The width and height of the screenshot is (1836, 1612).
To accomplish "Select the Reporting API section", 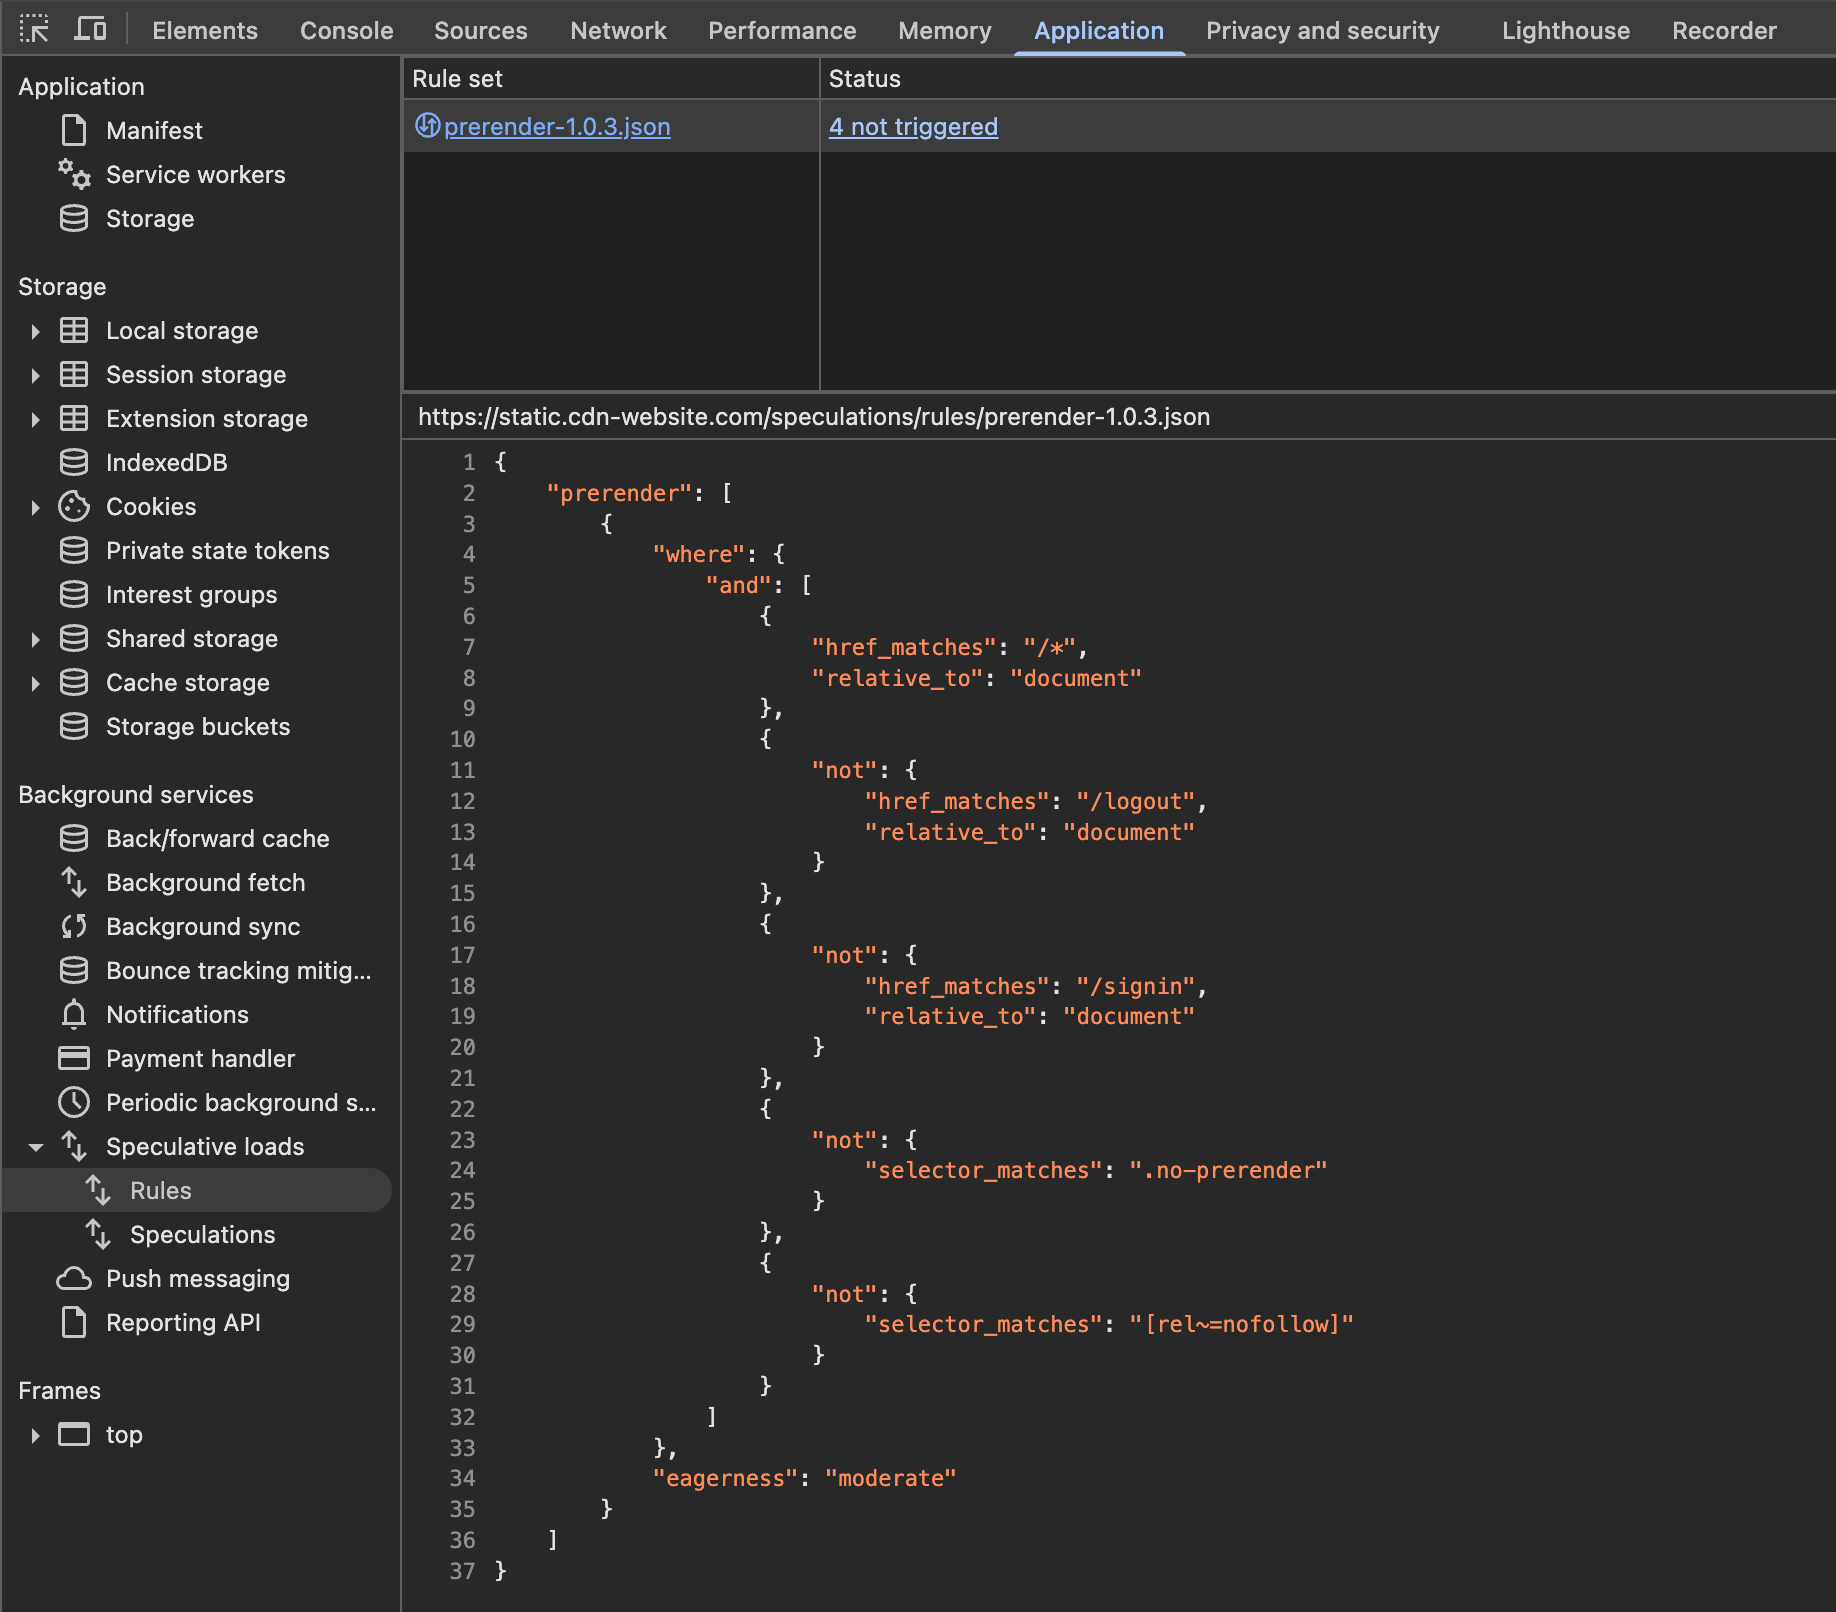I will coord(183,1322).
